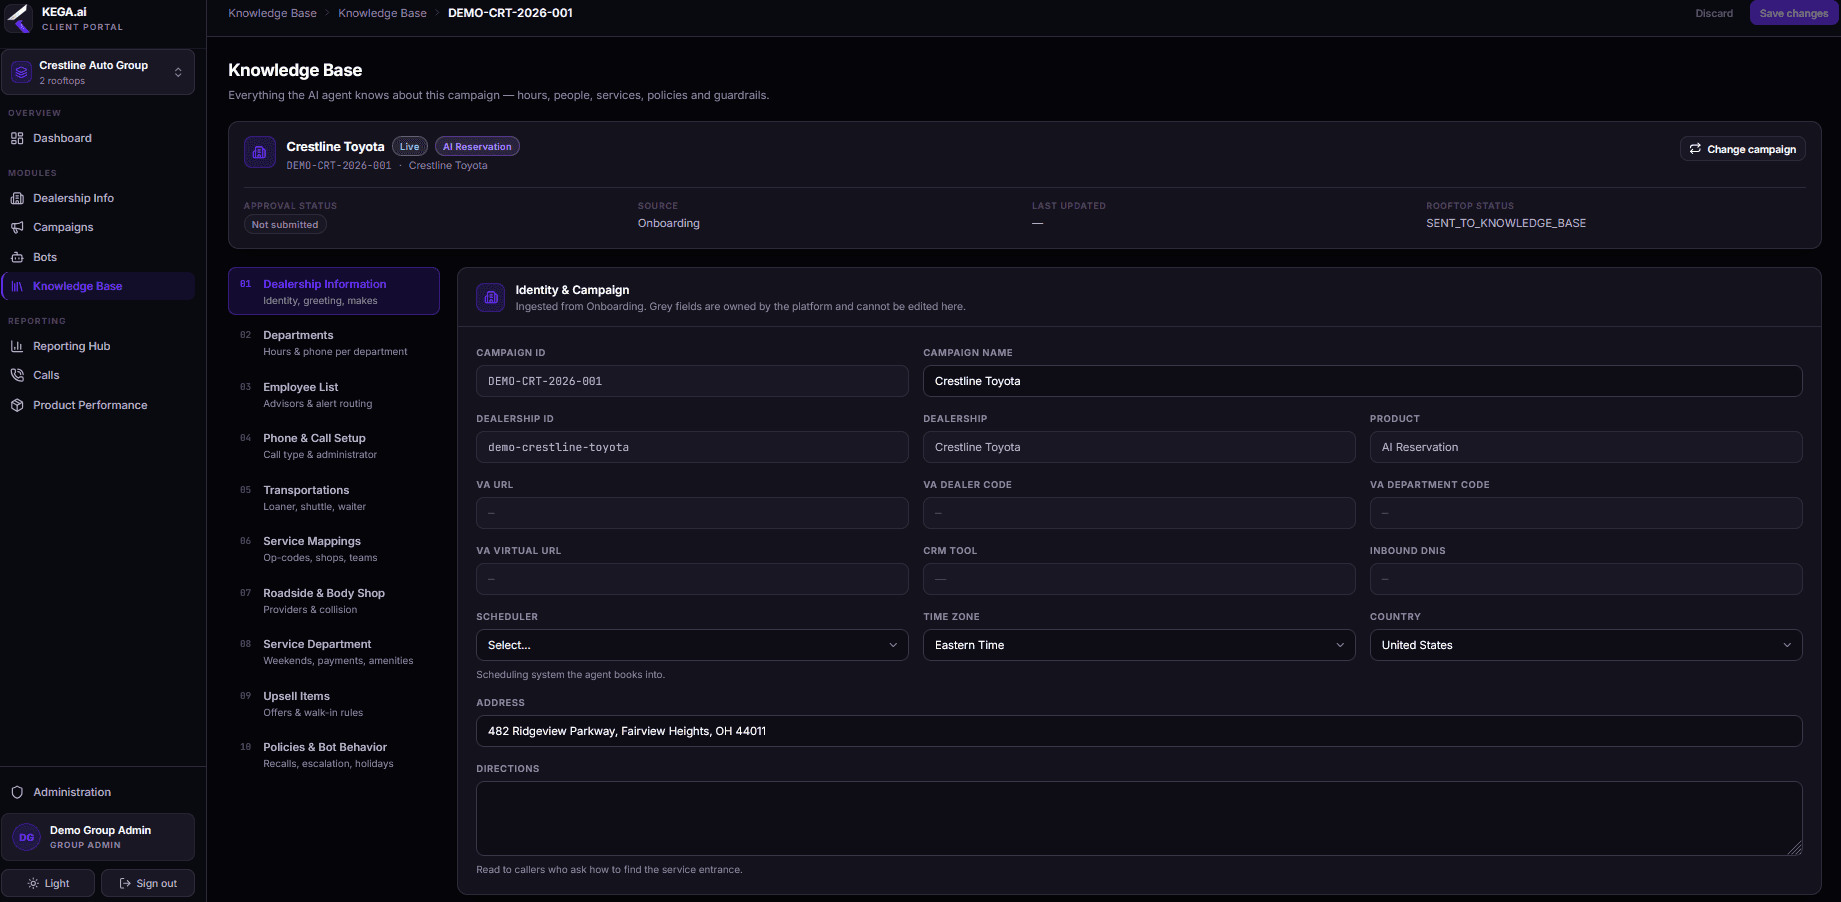Screen dimensions: 1841x902
Task: Switch to Transportations section
Action: click(x=334, y=498)
